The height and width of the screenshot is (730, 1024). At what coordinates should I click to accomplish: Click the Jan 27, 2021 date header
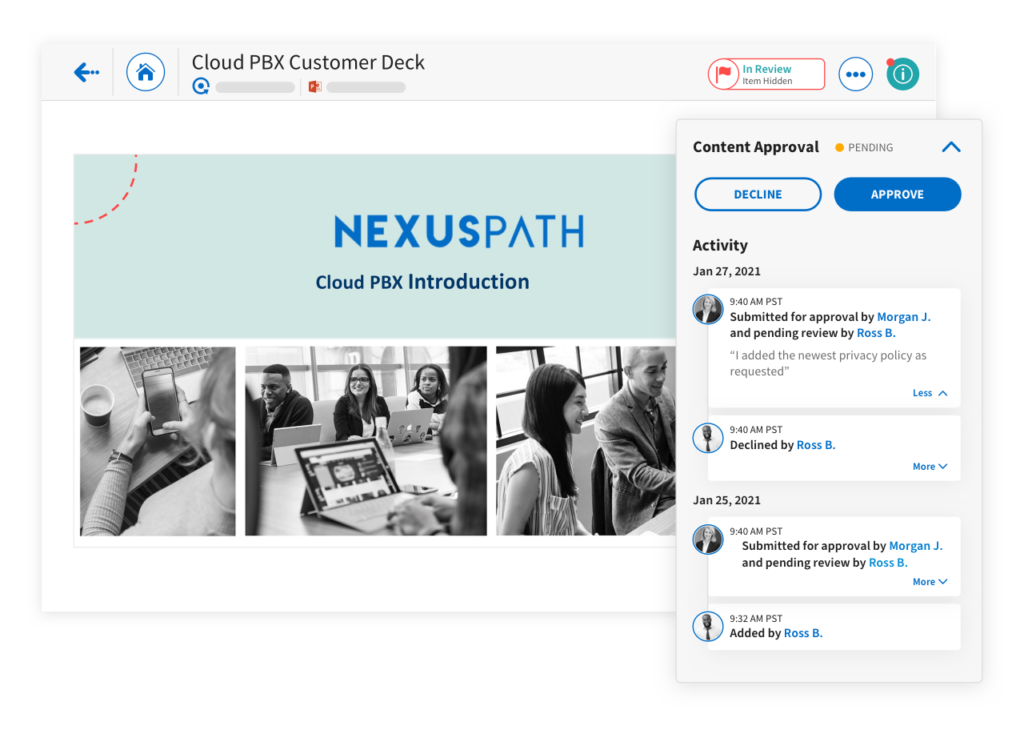point(726,271)
